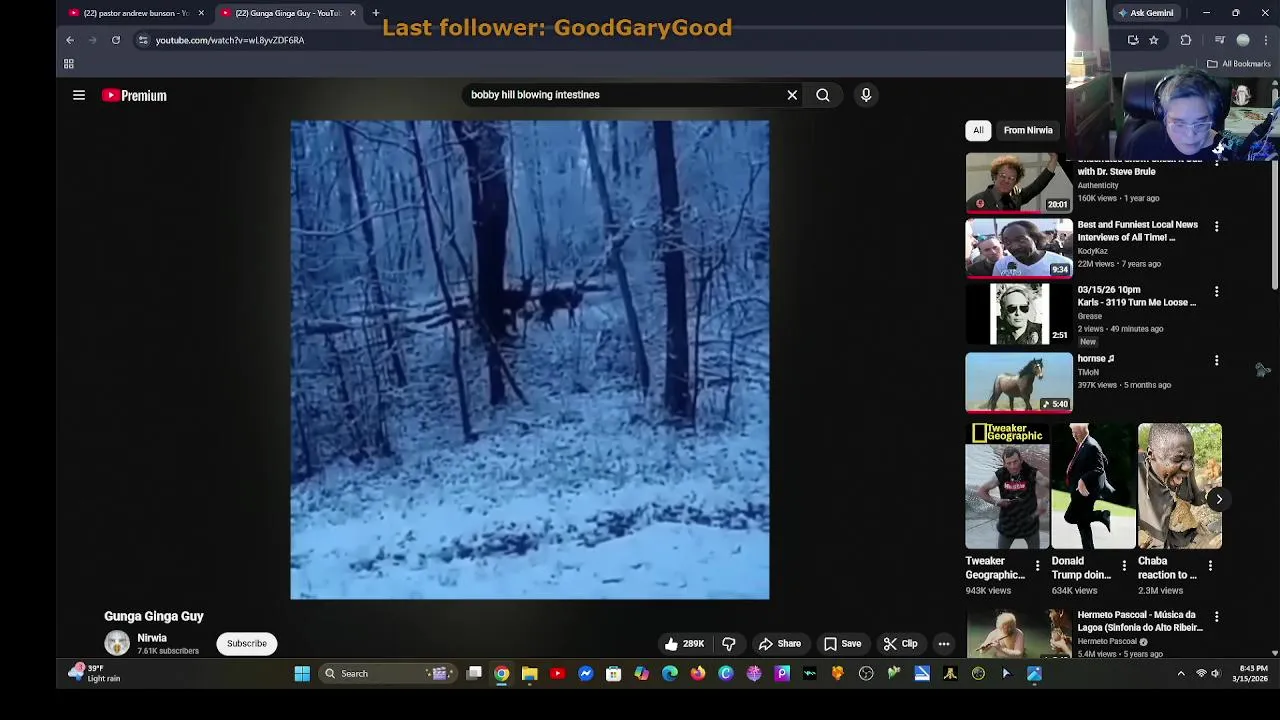Open Ask Gemini in Chrome
The width and height of the screenshot is (1280, 720).
tap(1145, 13)
